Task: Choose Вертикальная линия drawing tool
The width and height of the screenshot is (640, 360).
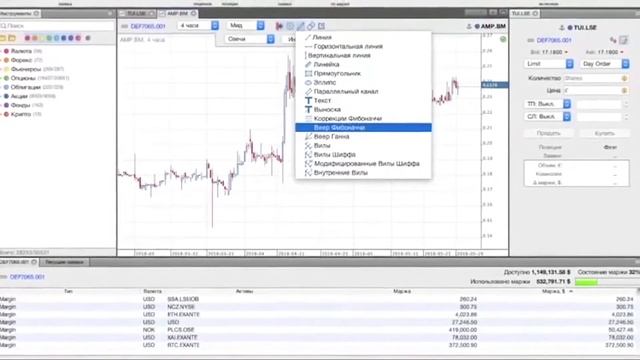Action: point(339,55)
